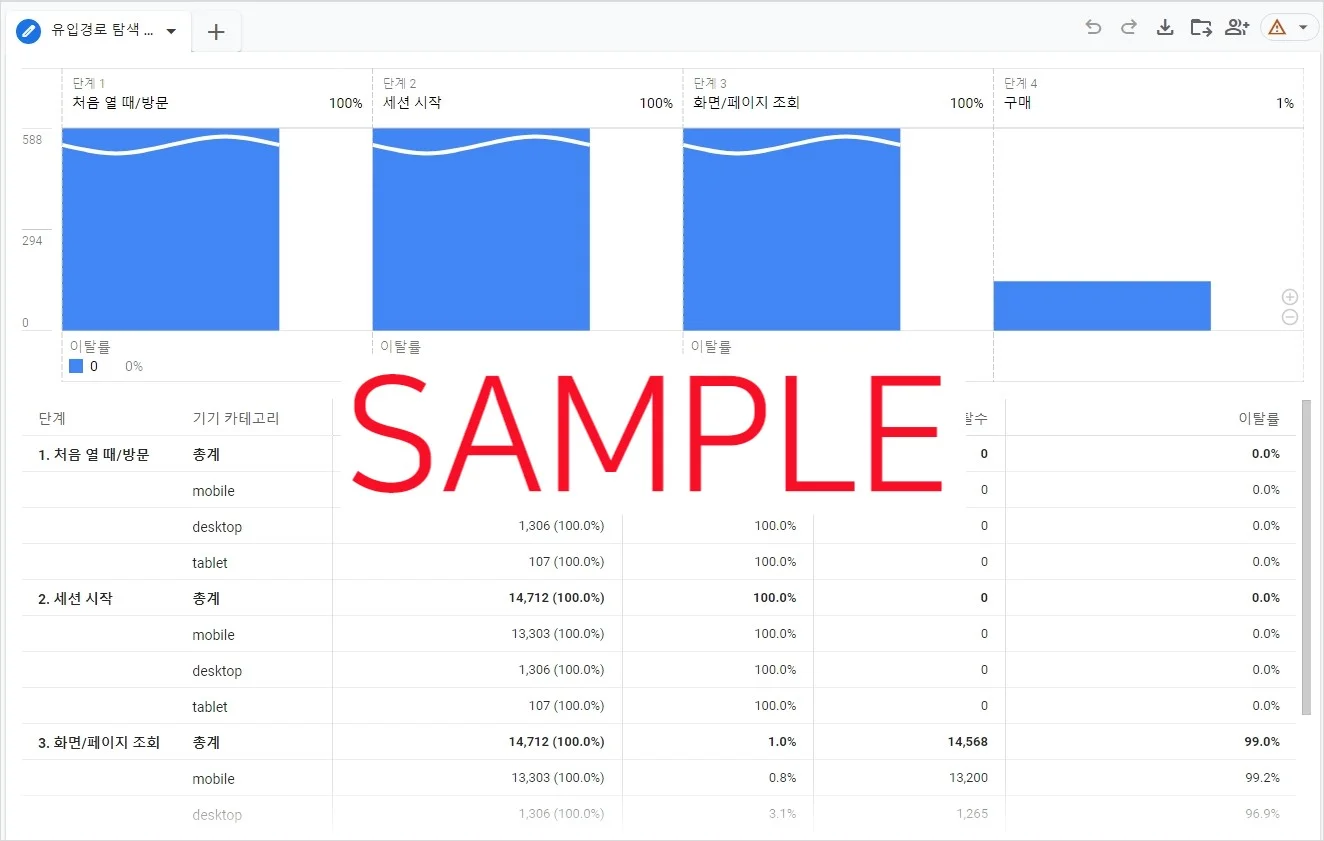Share the exploration via folder-arrow icon
This screenshot has height=841, width=1324.
tap(1201, 27)
